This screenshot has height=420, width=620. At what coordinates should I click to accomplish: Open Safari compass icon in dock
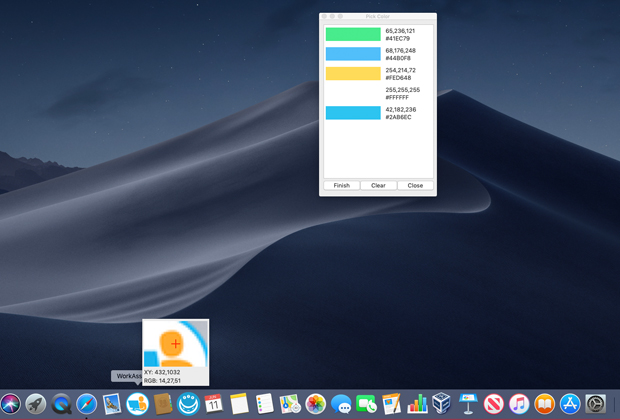pyautogui.click(x=86, y=404)
